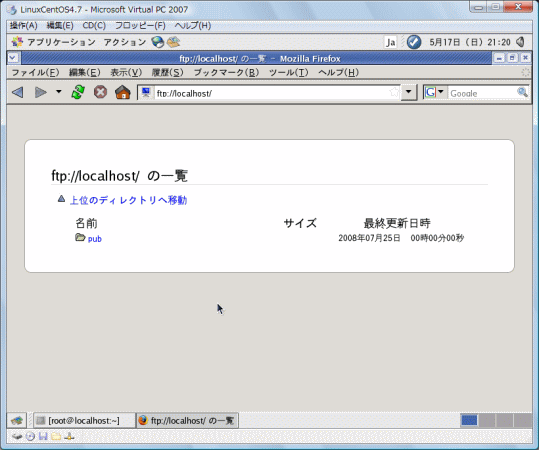Click the volume speaker icon in panel

(x=520, y=42)
